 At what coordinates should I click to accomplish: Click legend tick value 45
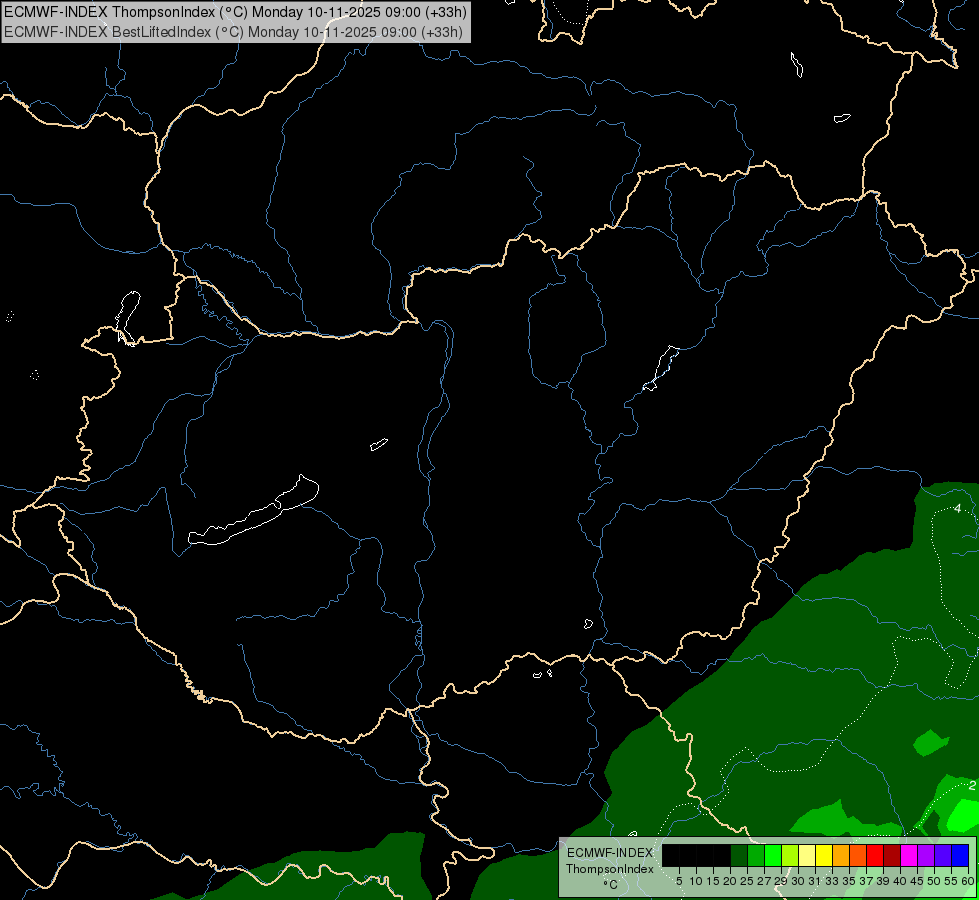918,881
